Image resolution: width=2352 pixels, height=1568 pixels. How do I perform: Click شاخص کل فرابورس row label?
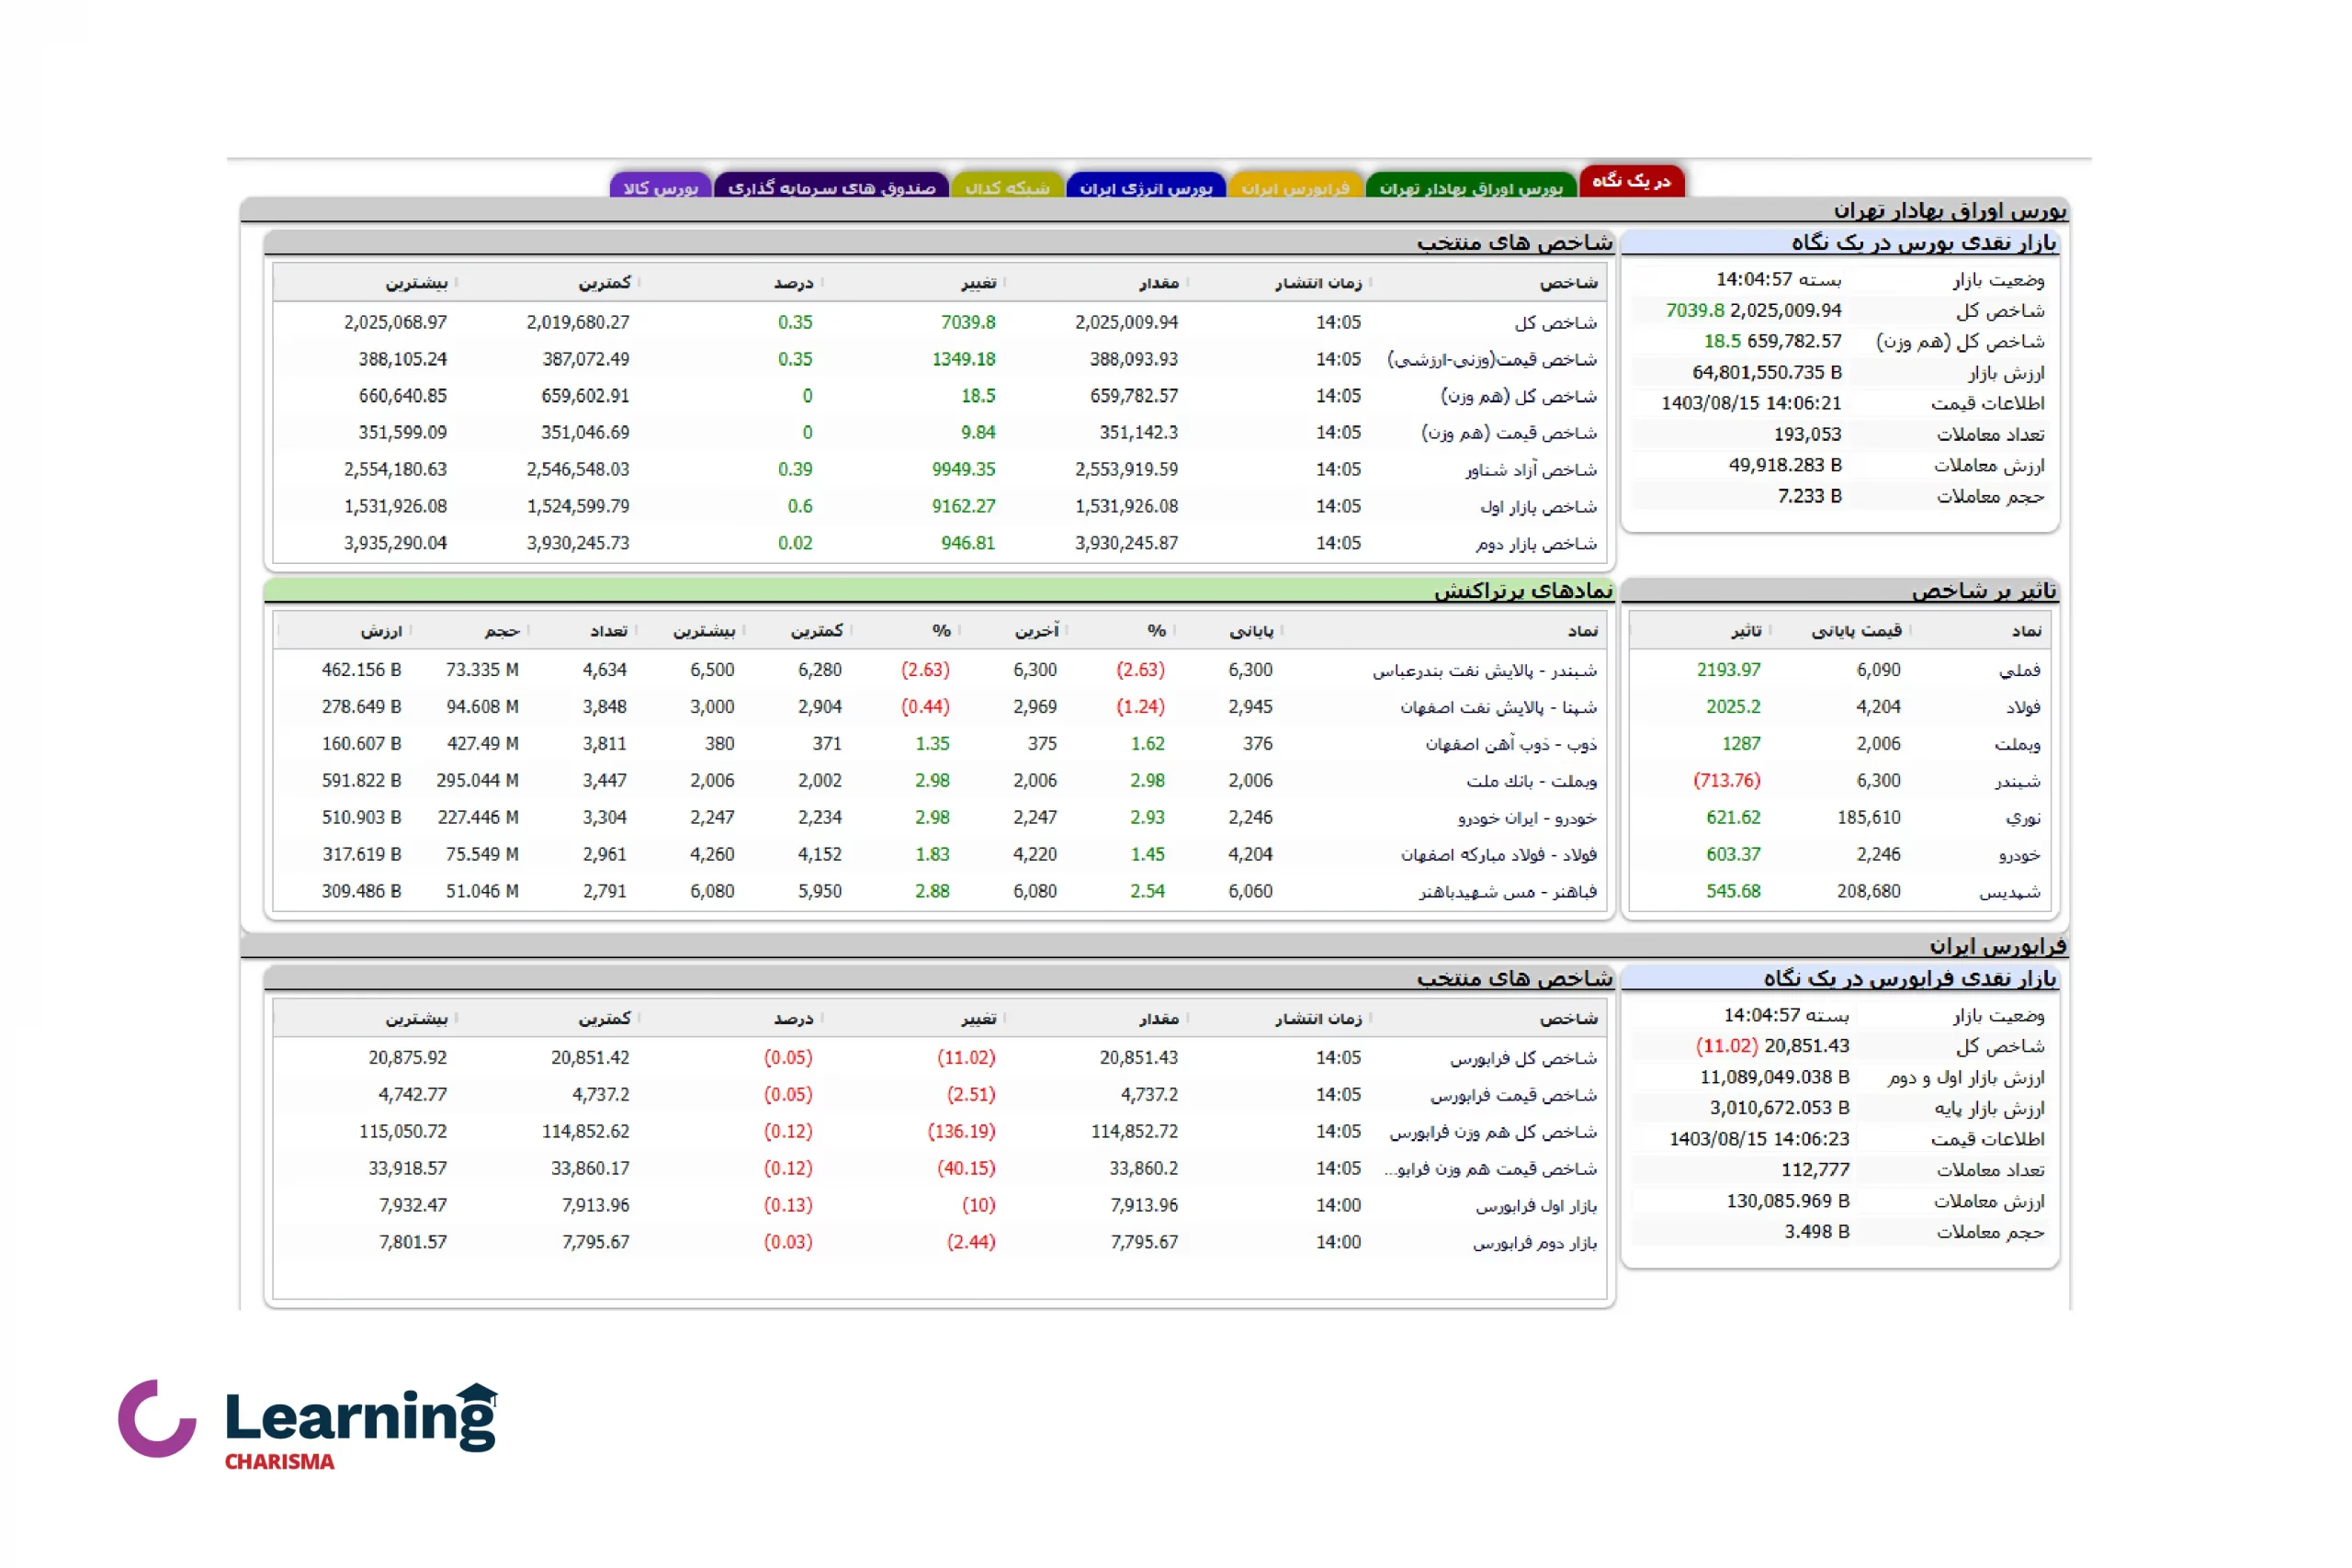pyautogui.click(x=1524, y=1058)
